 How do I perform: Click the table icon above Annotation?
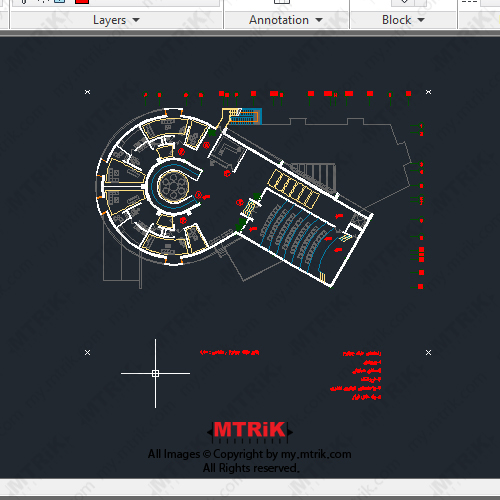coord(282,1)
